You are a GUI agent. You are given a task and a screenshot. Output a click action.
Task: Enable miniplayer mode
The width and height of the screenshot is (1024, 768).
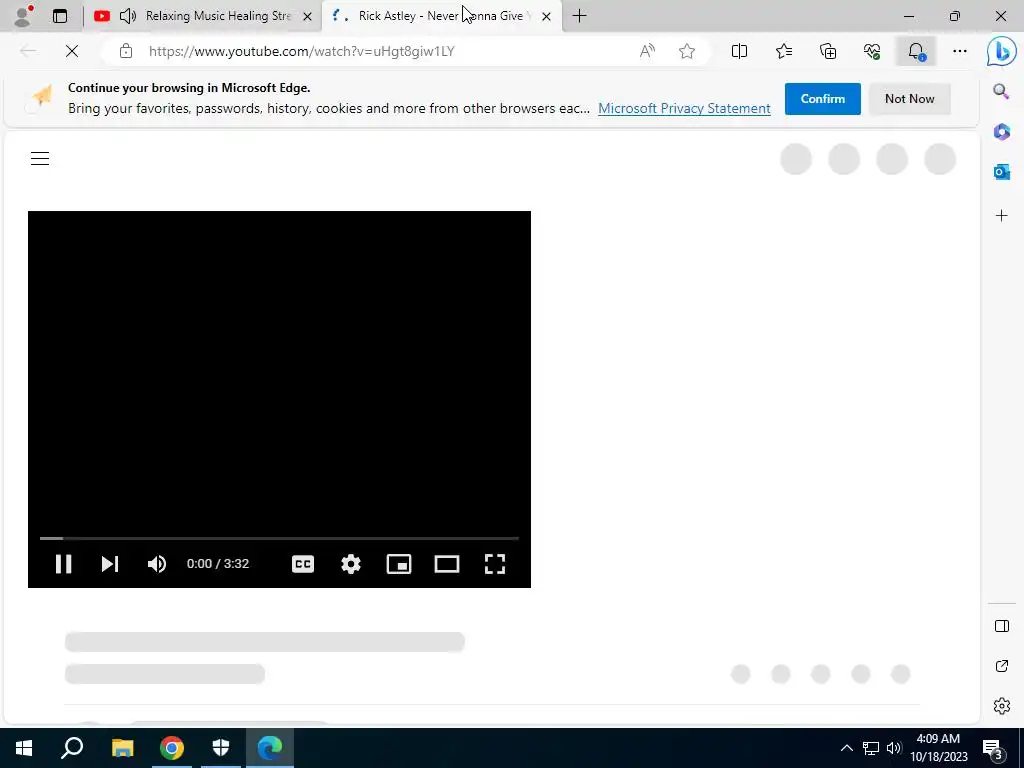[399, 564]
